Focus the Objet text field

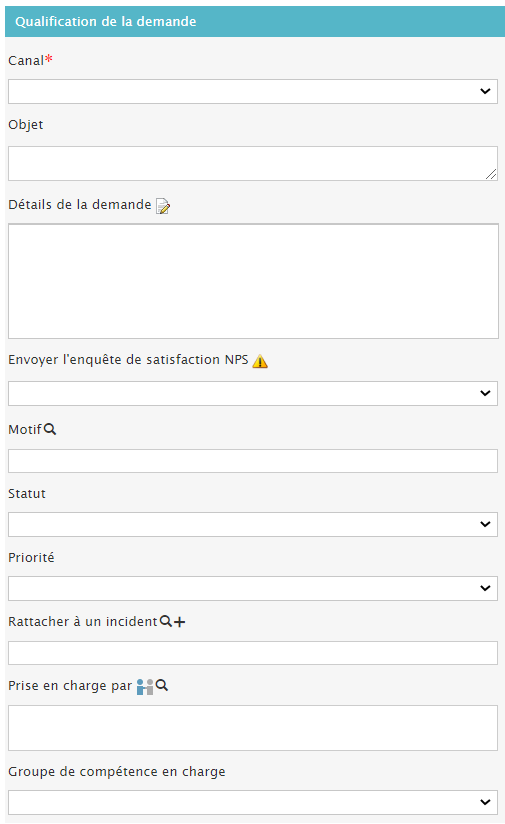(x=253, y=163)
